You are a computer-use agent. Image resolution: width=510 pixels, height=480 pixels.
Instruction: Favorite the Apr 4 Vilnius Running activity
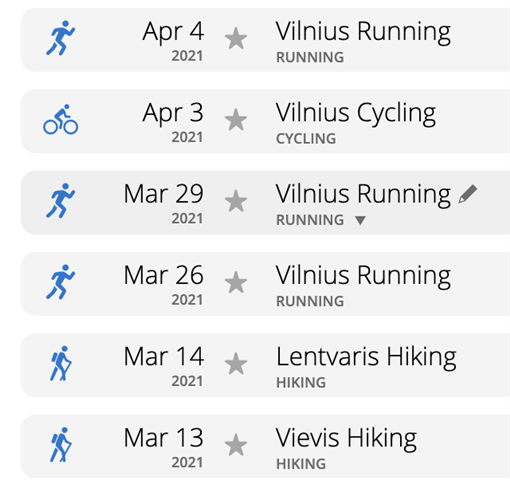[x=236, y=39]
